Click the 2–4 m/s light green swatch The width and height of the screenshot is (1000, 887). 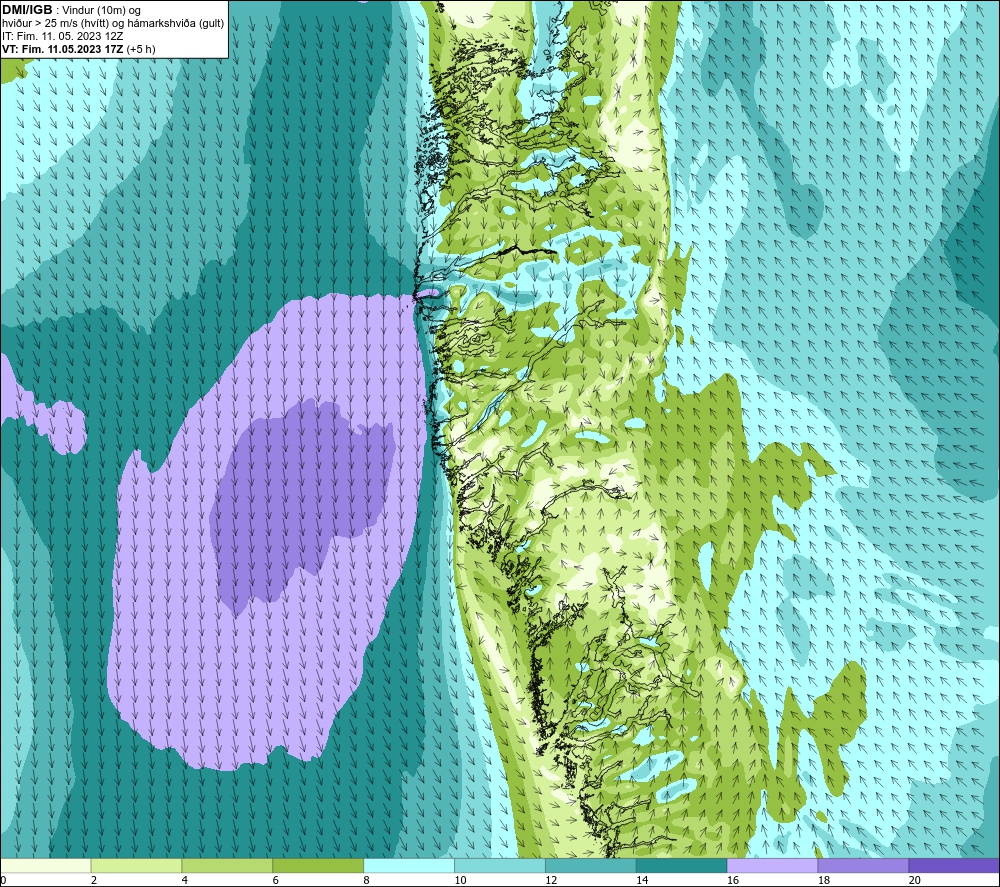coord(136,865)
